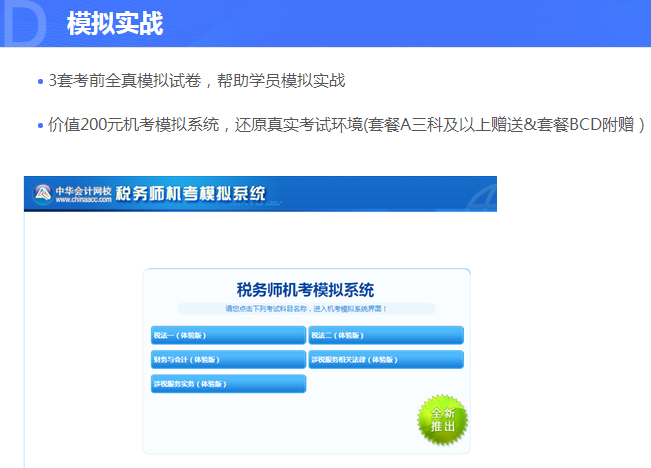The height and width of the screenshot is (468, 651).
Task: Open the 税法二（体验版）exam button
Action: pos(386,335)
